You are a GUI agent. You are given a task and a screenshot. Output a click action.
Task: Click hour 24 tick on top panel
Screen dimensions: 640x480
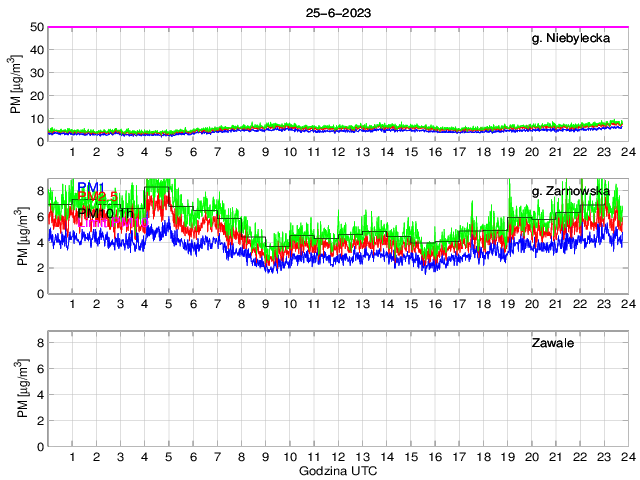[624, 151]
